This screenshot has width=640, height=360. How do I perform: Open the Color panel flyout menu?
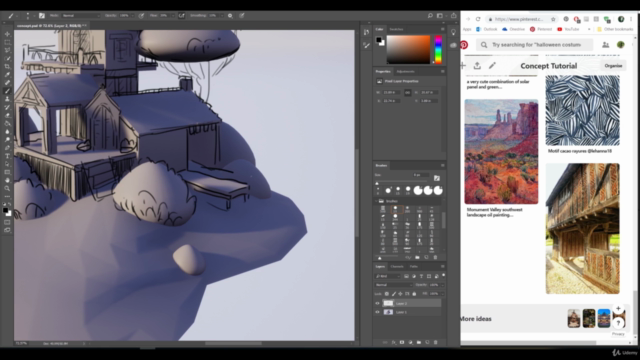(x=442, y=29)
